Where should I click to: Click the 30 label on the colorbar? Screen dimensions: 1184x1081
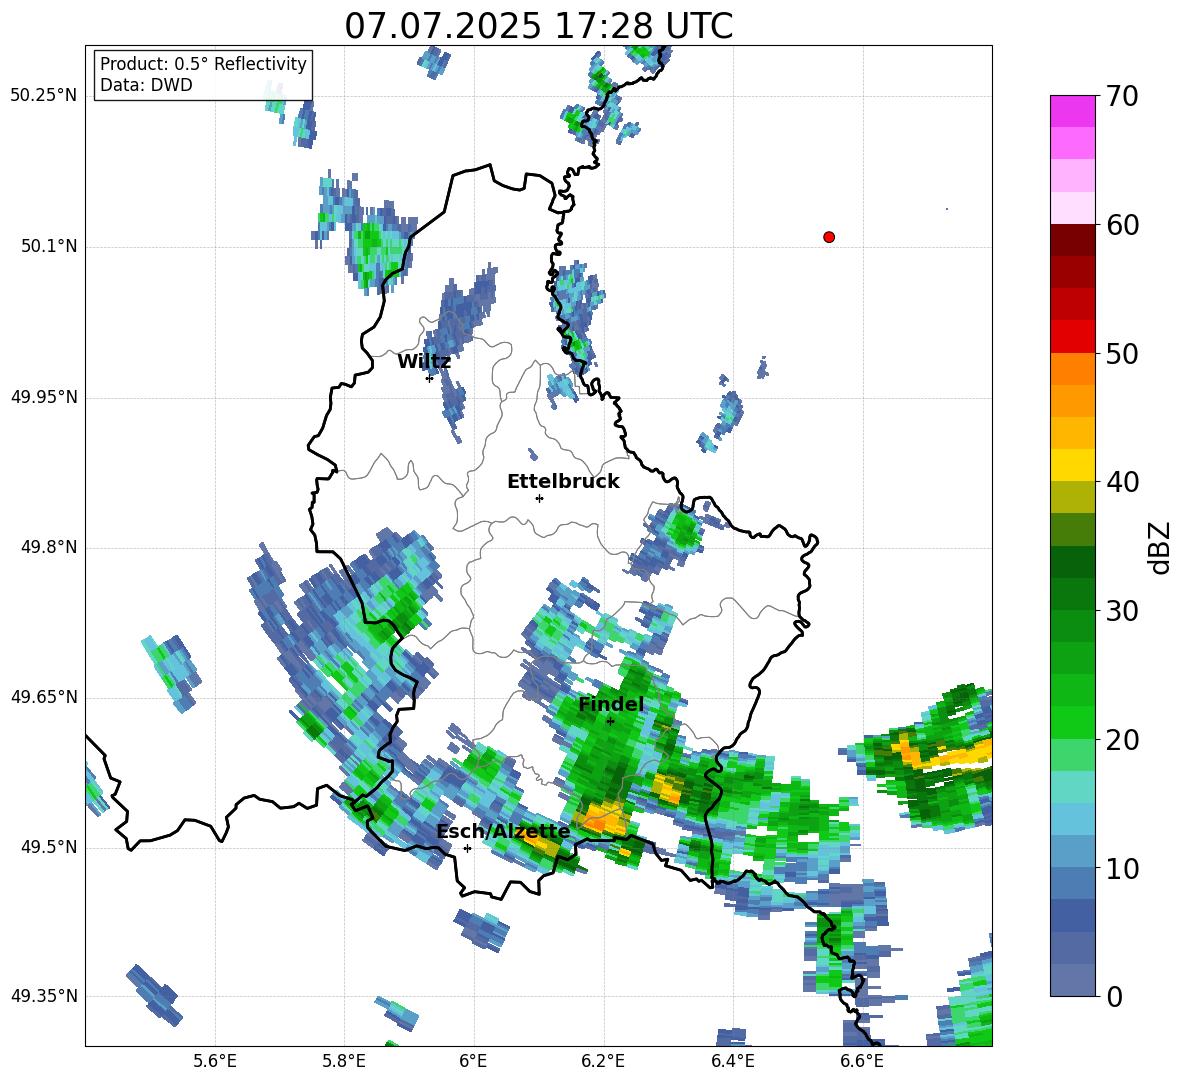pos(1122,611)
